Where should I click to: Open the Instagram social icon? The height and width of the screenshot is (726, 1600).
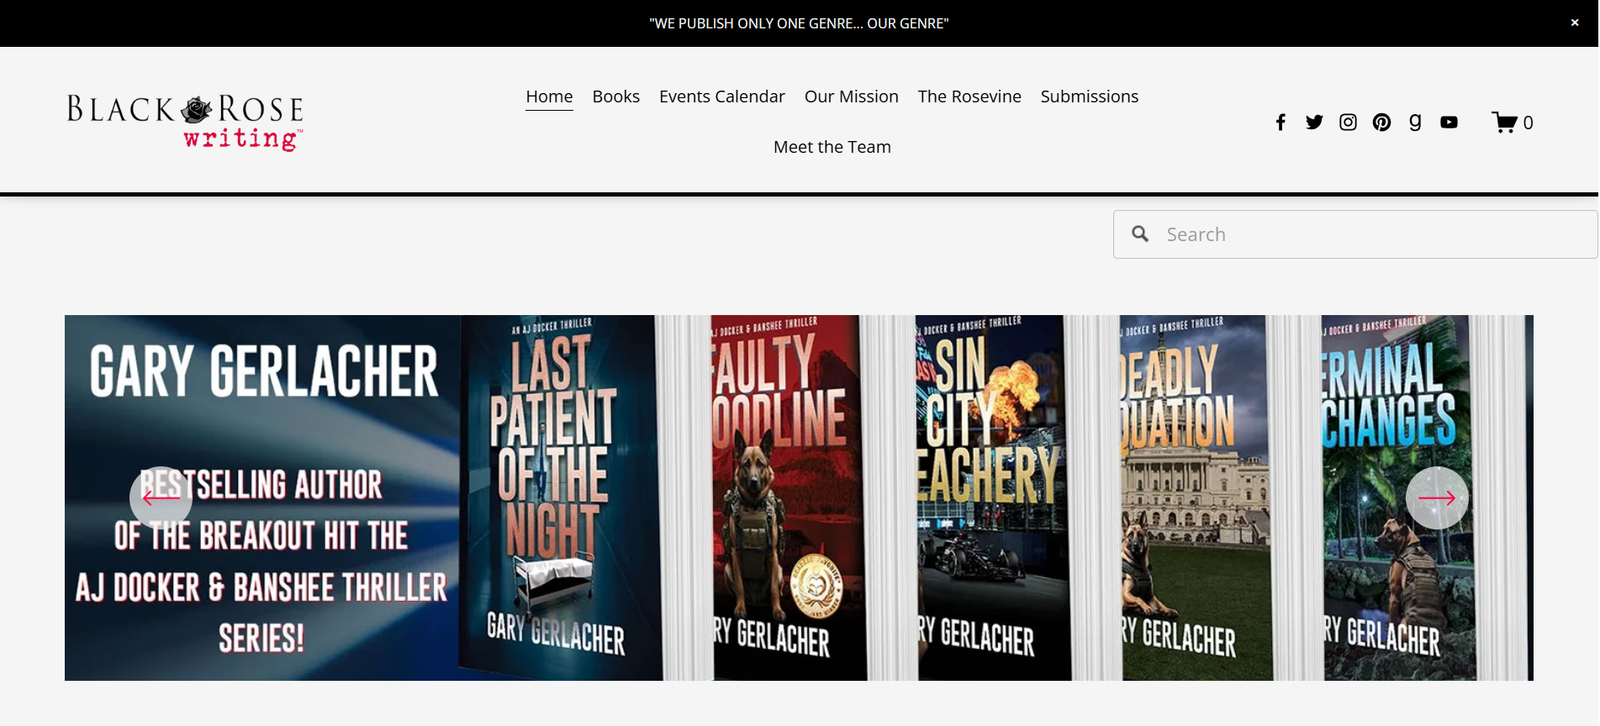(1348, 122)
